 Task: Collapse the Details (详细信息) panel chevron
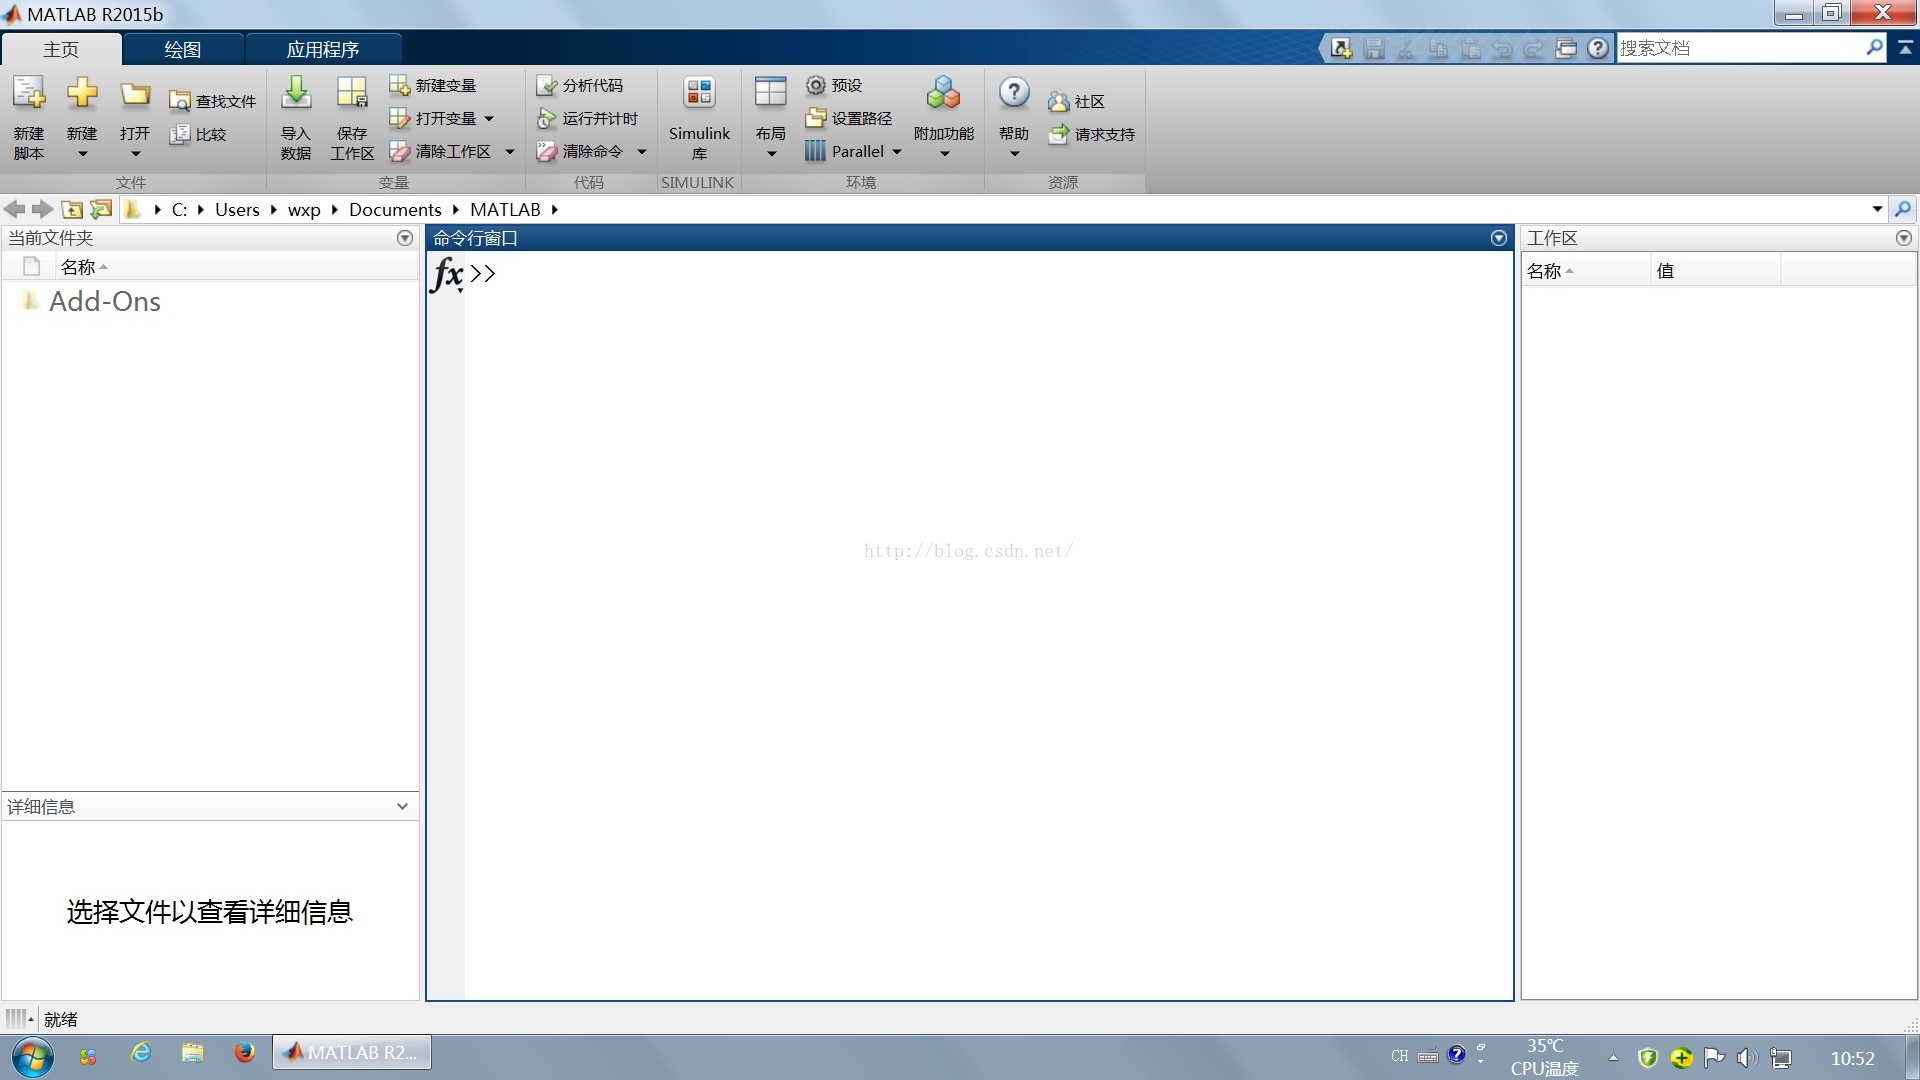[x=402, y=807]
